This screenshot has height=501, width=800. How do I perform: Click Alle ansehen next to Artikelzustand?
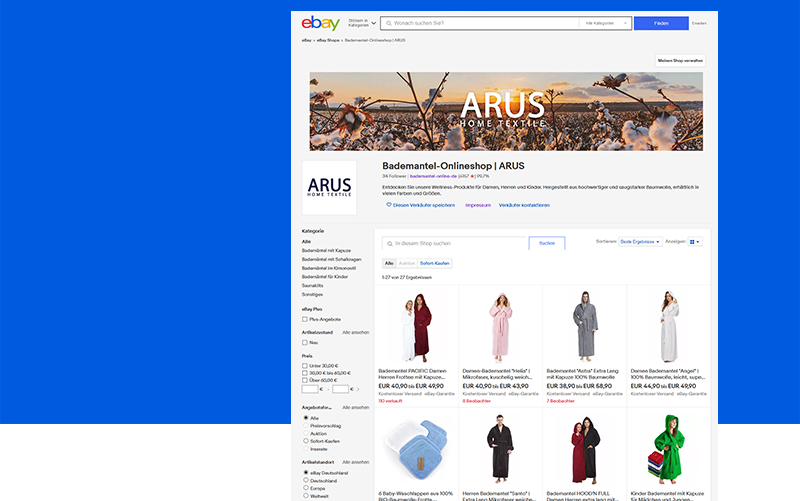pyautogui.click(x=356, y=332)
